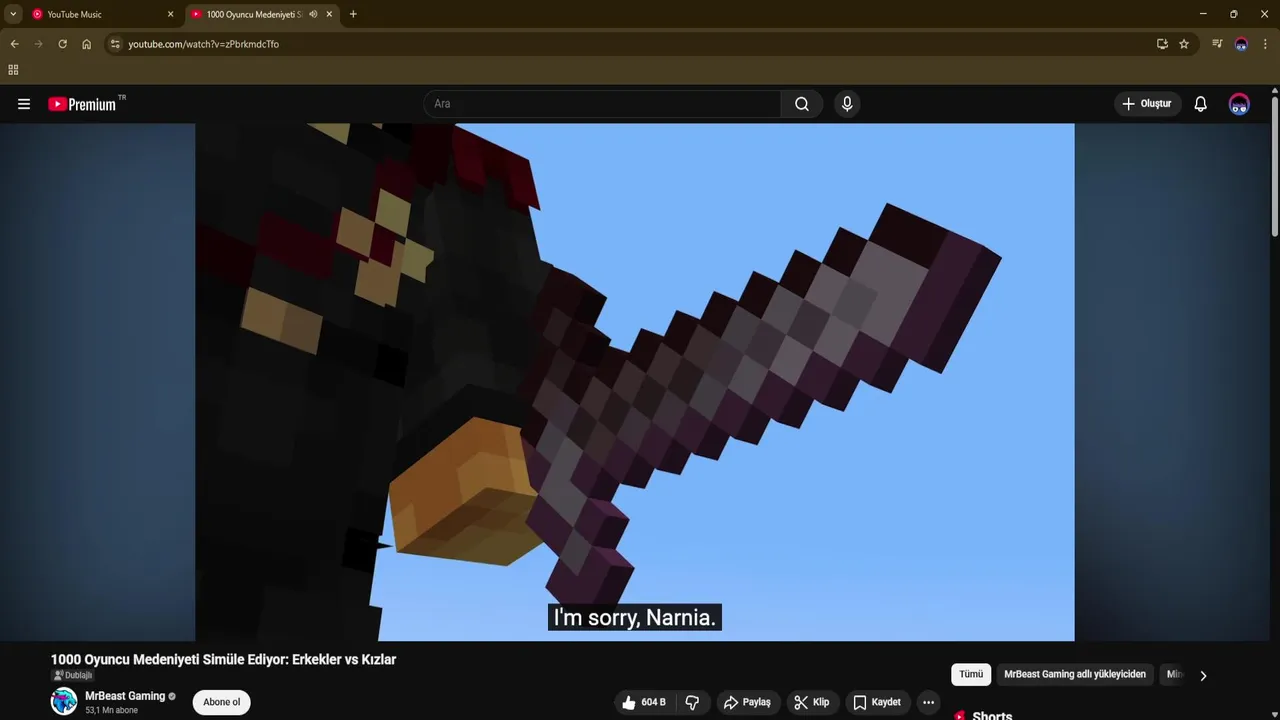Select MrBeast Gaming adlı yükleyiciden chip
Screen dimensions: 1280x720
pos(1075,674)
